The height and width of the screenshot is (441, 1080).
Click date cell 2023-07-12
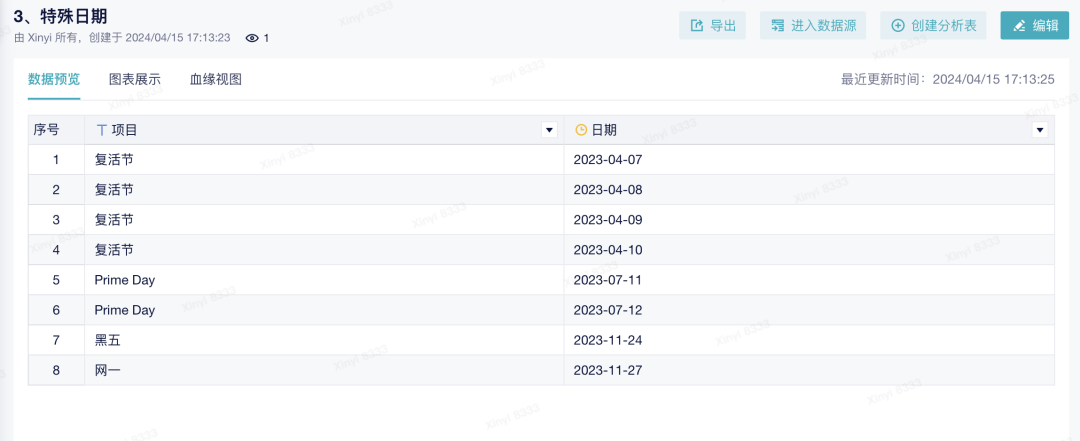point(809,310)
